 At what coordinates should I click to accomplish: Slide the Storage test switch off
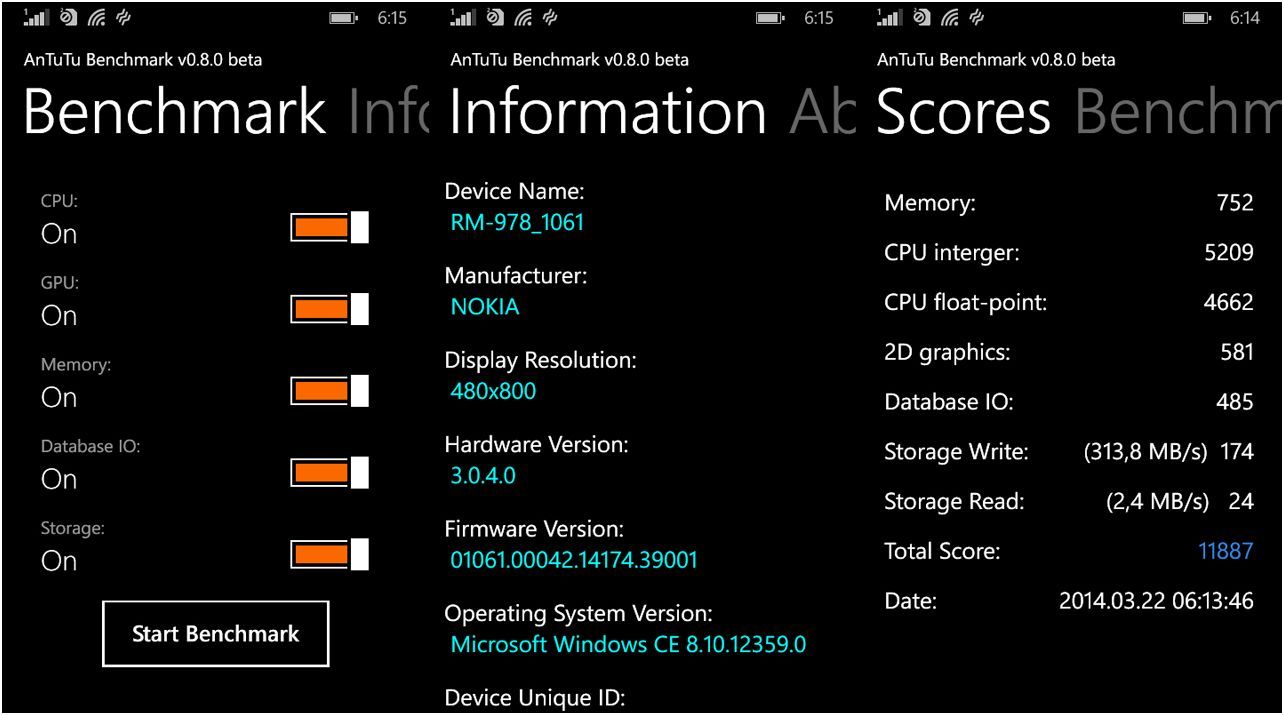click(327, 553)
